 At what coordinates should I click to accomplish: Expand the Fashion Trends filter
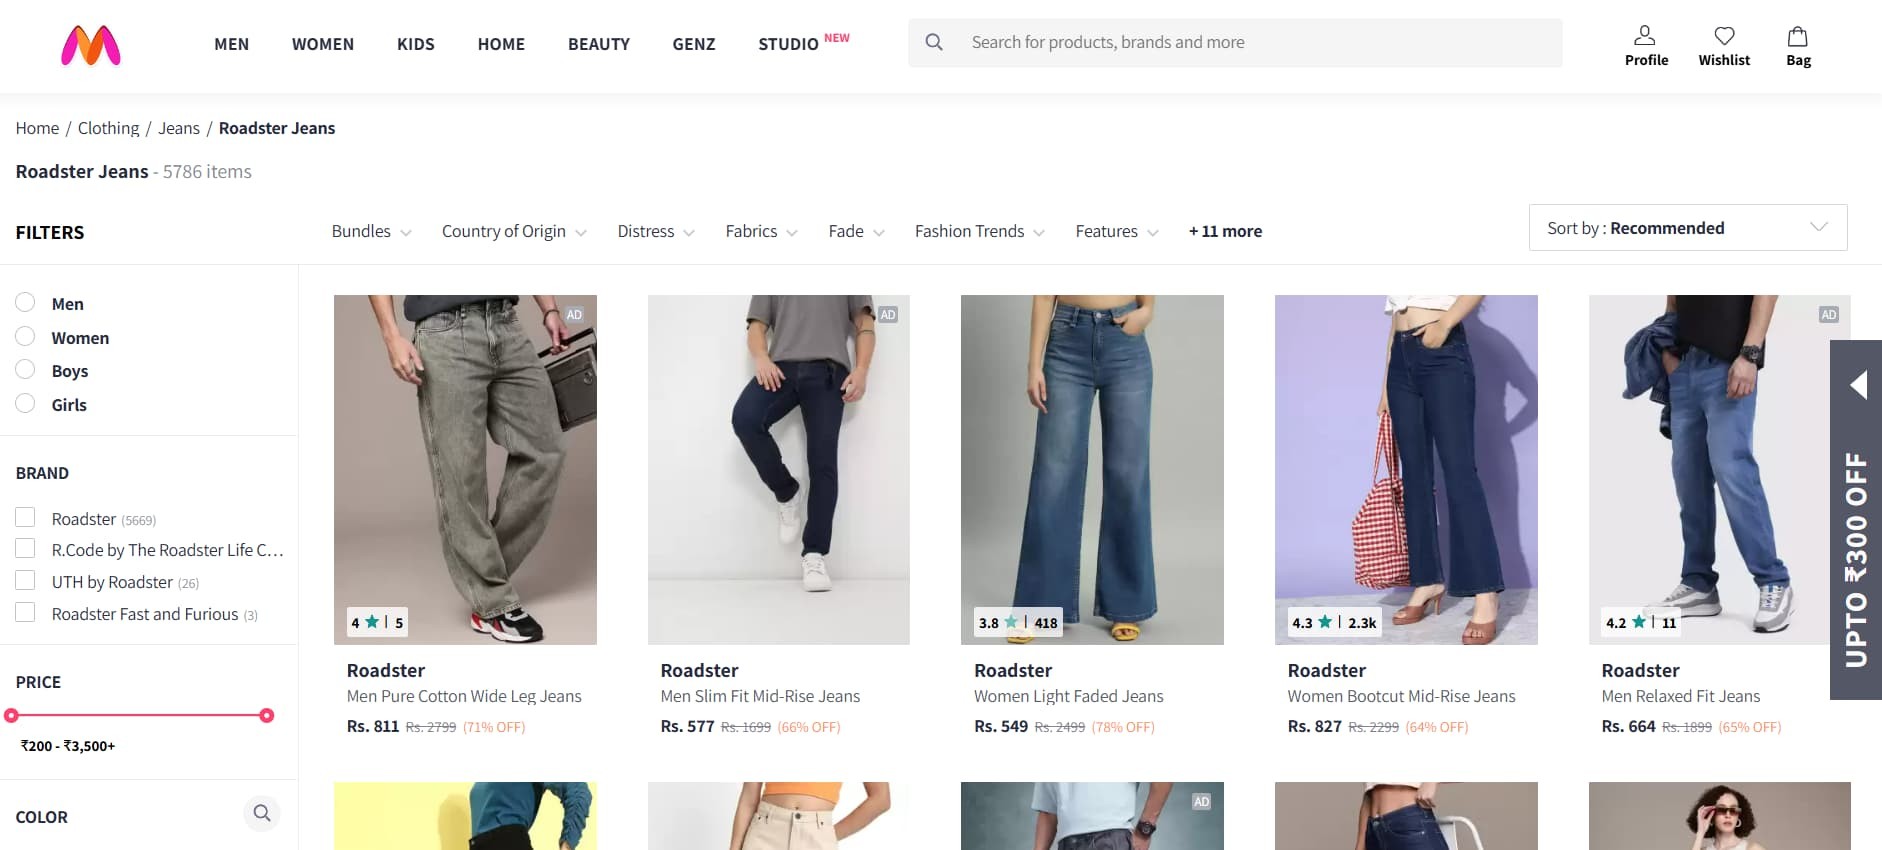[x=979, y=231]
